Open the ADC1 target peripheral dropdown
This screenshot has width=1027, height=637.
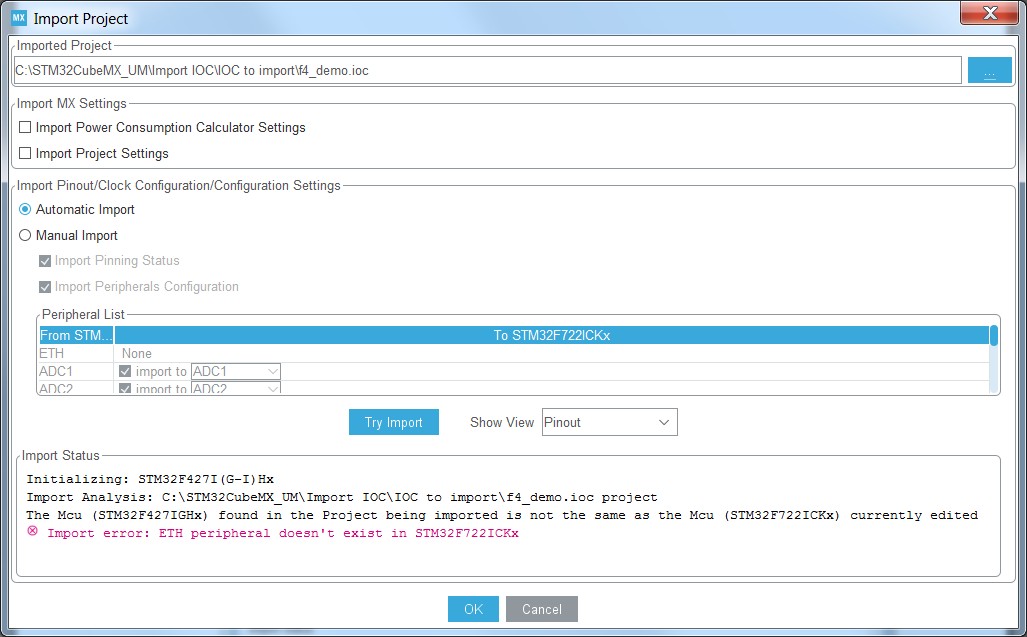click(236, 371)
